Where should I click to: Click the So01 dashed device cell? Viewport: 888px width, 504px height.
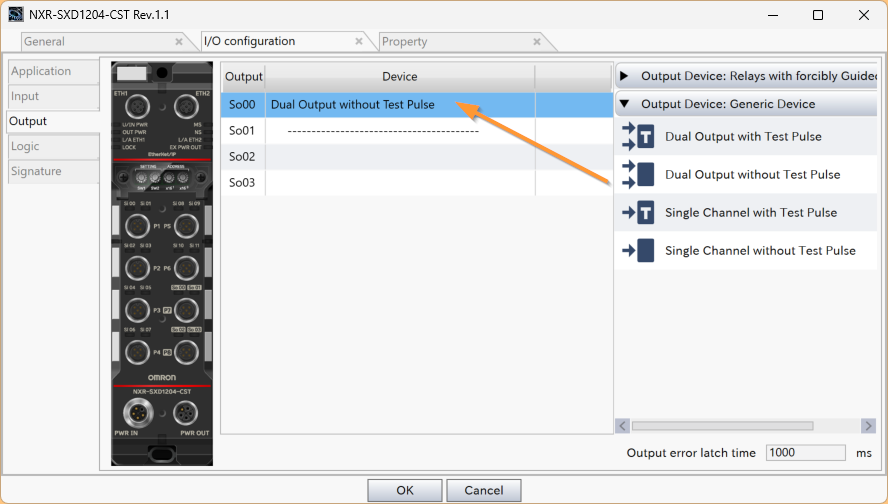coord(400,131)
